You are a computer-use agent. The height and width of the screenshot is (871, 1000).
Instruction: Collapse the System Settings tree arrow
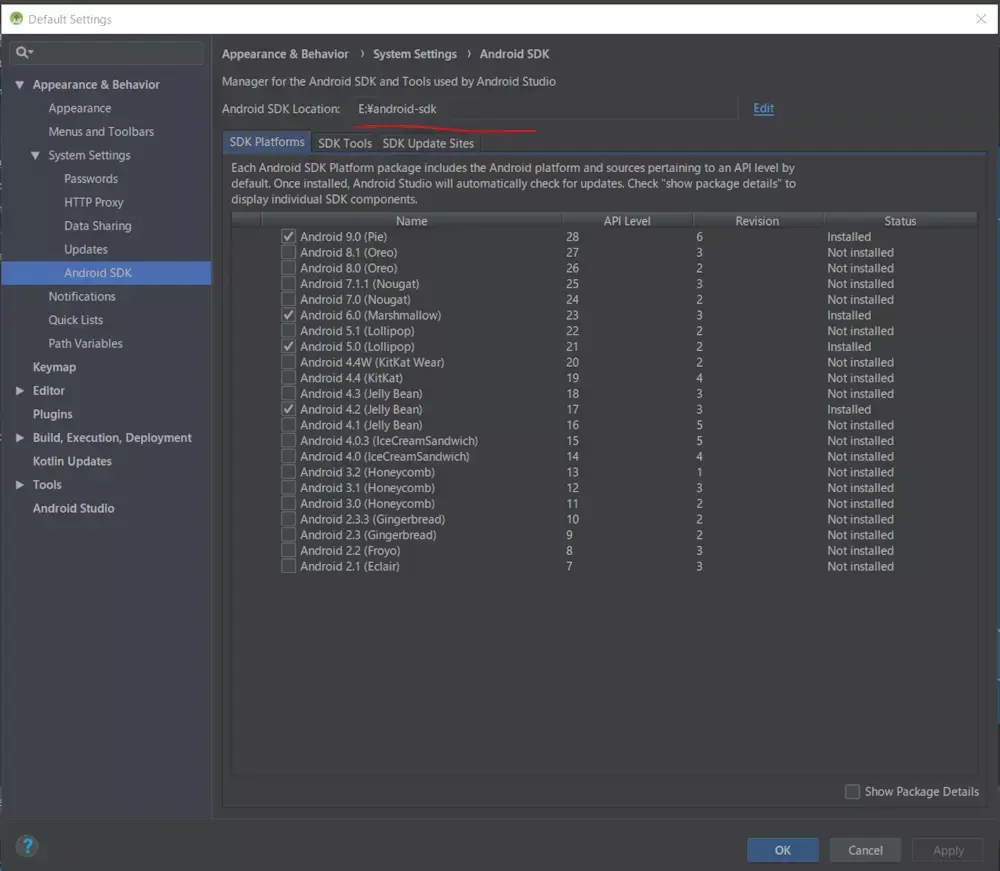click(35, 155)
